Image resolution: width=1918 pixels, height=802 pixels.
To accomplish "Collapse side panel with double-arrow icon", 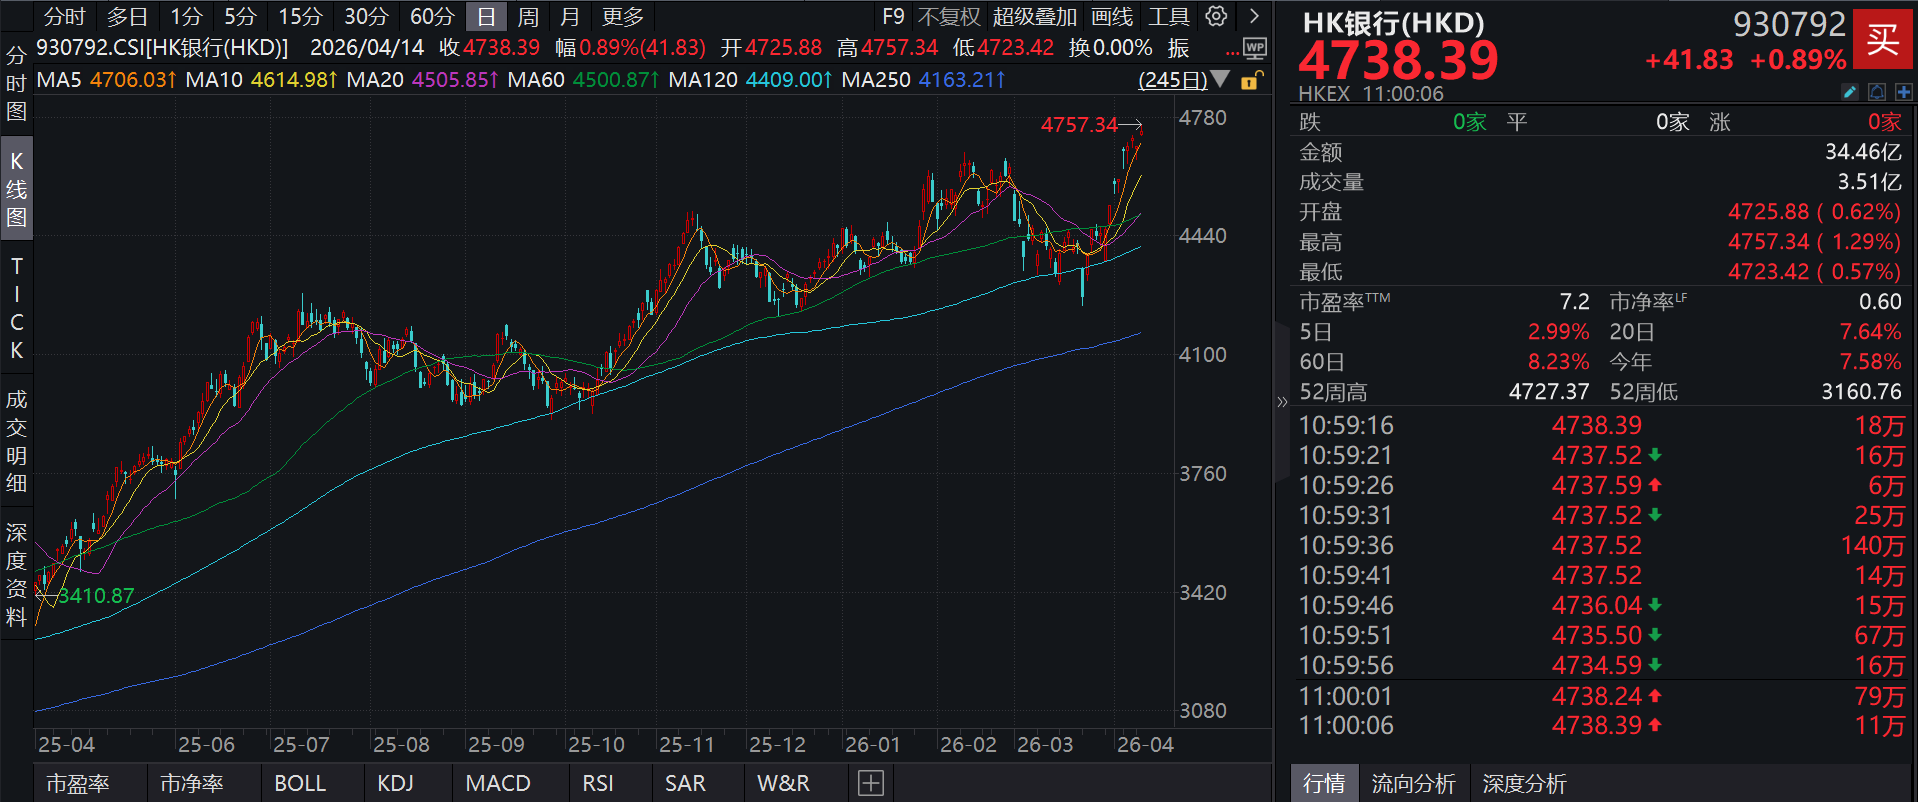I will (x=1282, y=402).
